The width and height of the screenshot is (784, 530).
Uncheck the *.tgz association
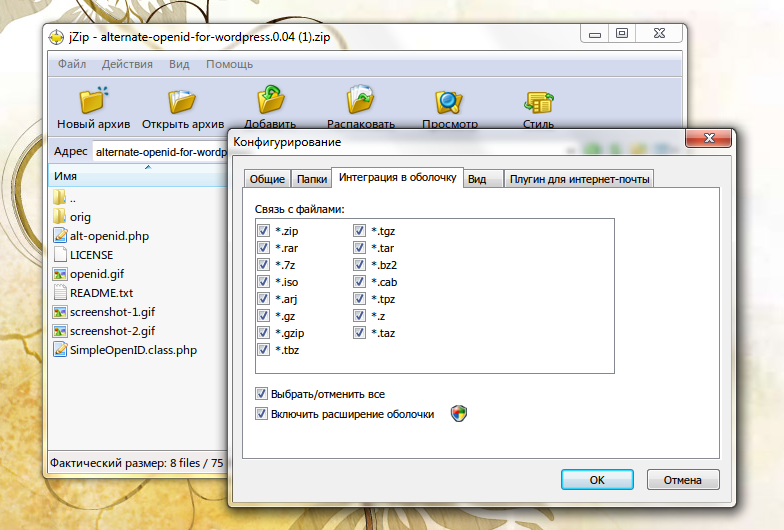tap(359, 230)
